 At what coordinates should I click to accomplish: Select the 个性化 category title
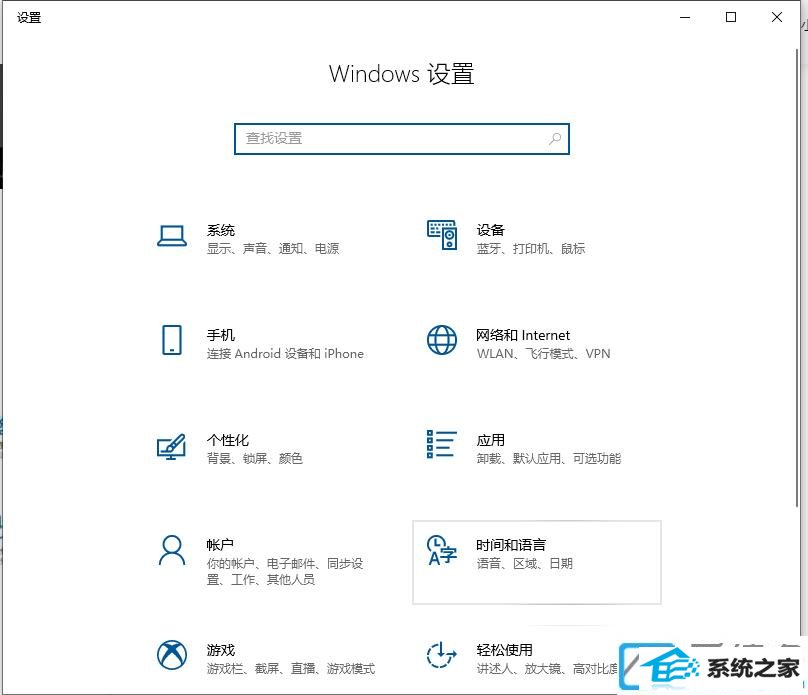click(x=228, y=440)
